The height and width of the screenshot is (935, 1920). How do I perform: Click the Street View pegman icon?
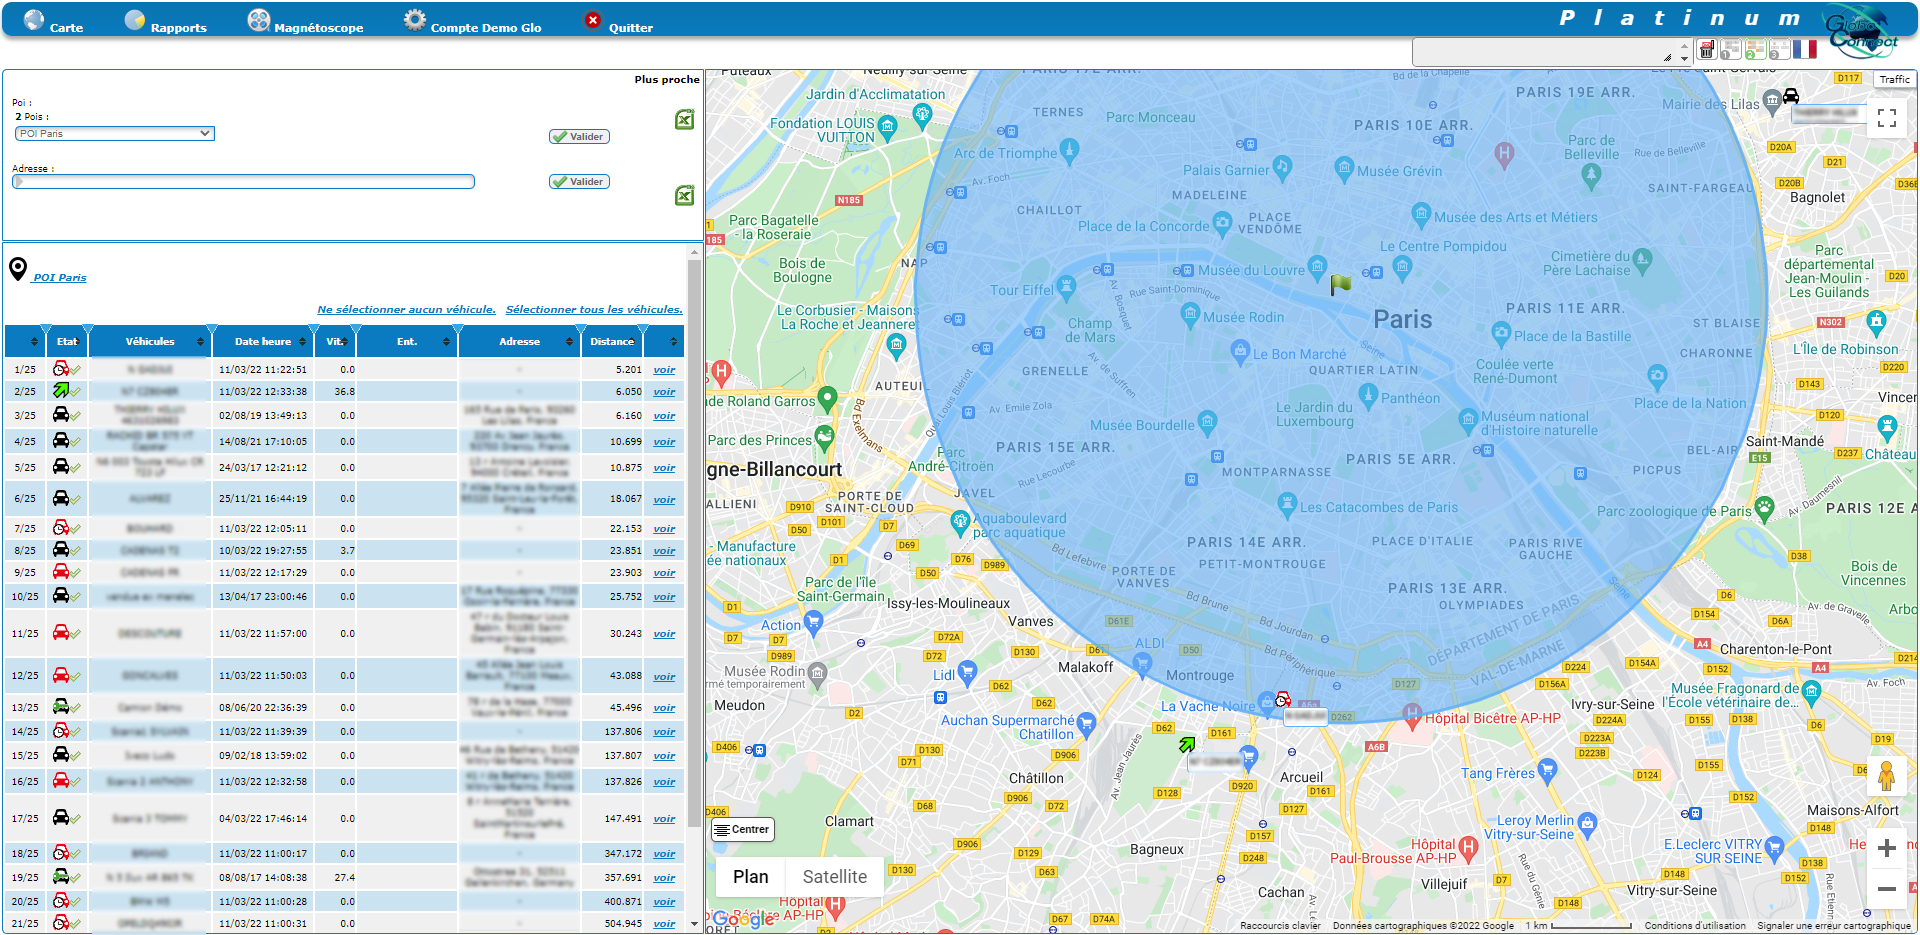pos(1886,777)
